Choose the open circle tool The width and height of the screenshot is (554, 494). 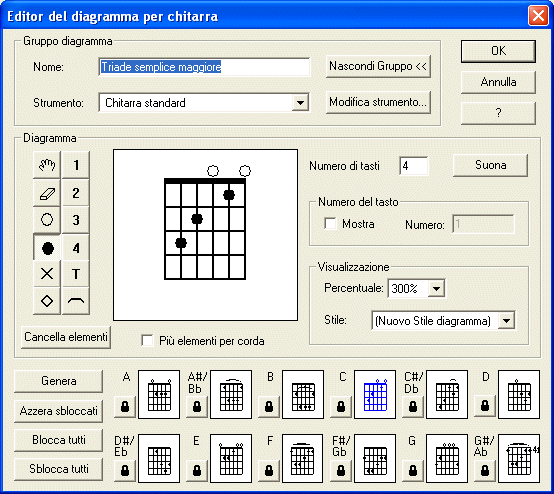pyautogui.click(x=47, y=220)
